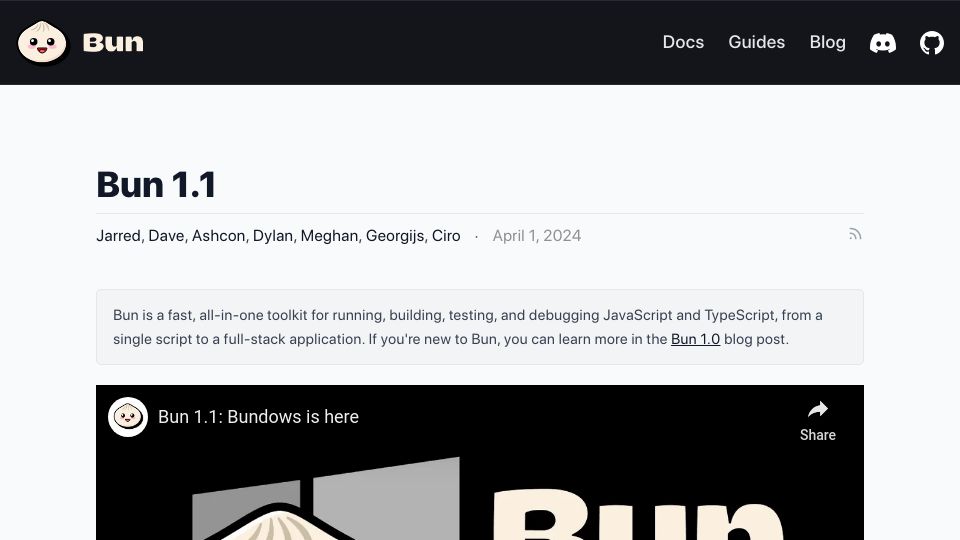This screenshot has width=960, height=540.
Task: Open the Blog navigation link
Action: tap(828, 42)
